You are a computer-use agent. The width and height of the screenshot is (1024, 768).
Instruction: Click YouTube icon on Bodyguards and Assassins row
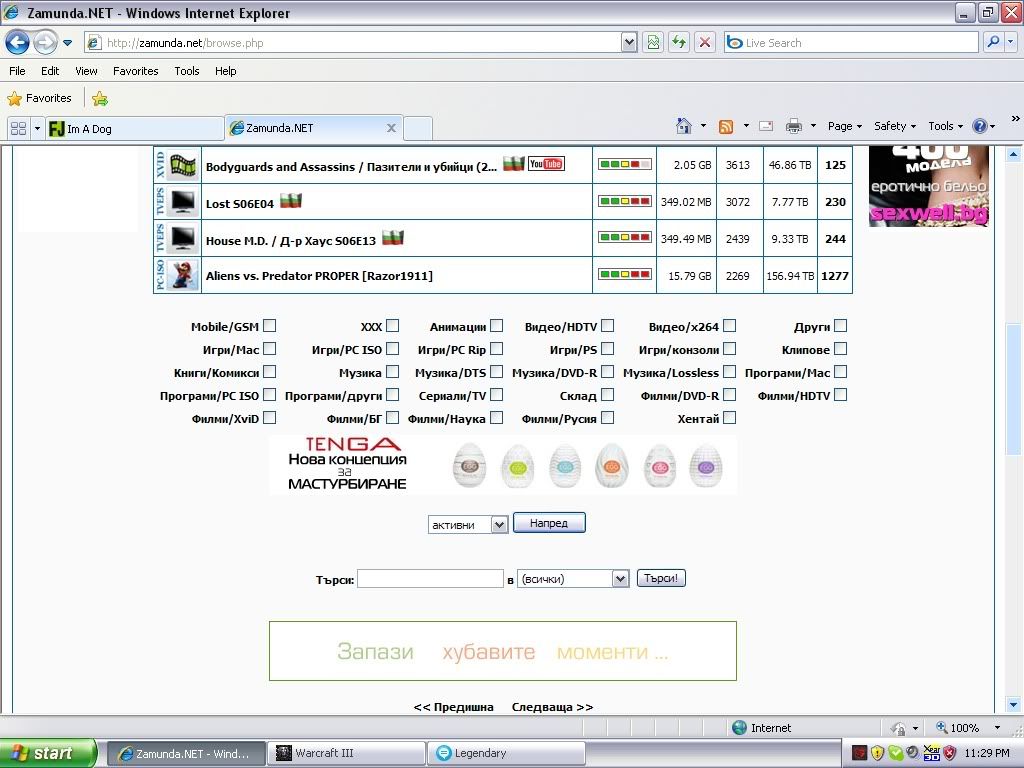(546, 164)
